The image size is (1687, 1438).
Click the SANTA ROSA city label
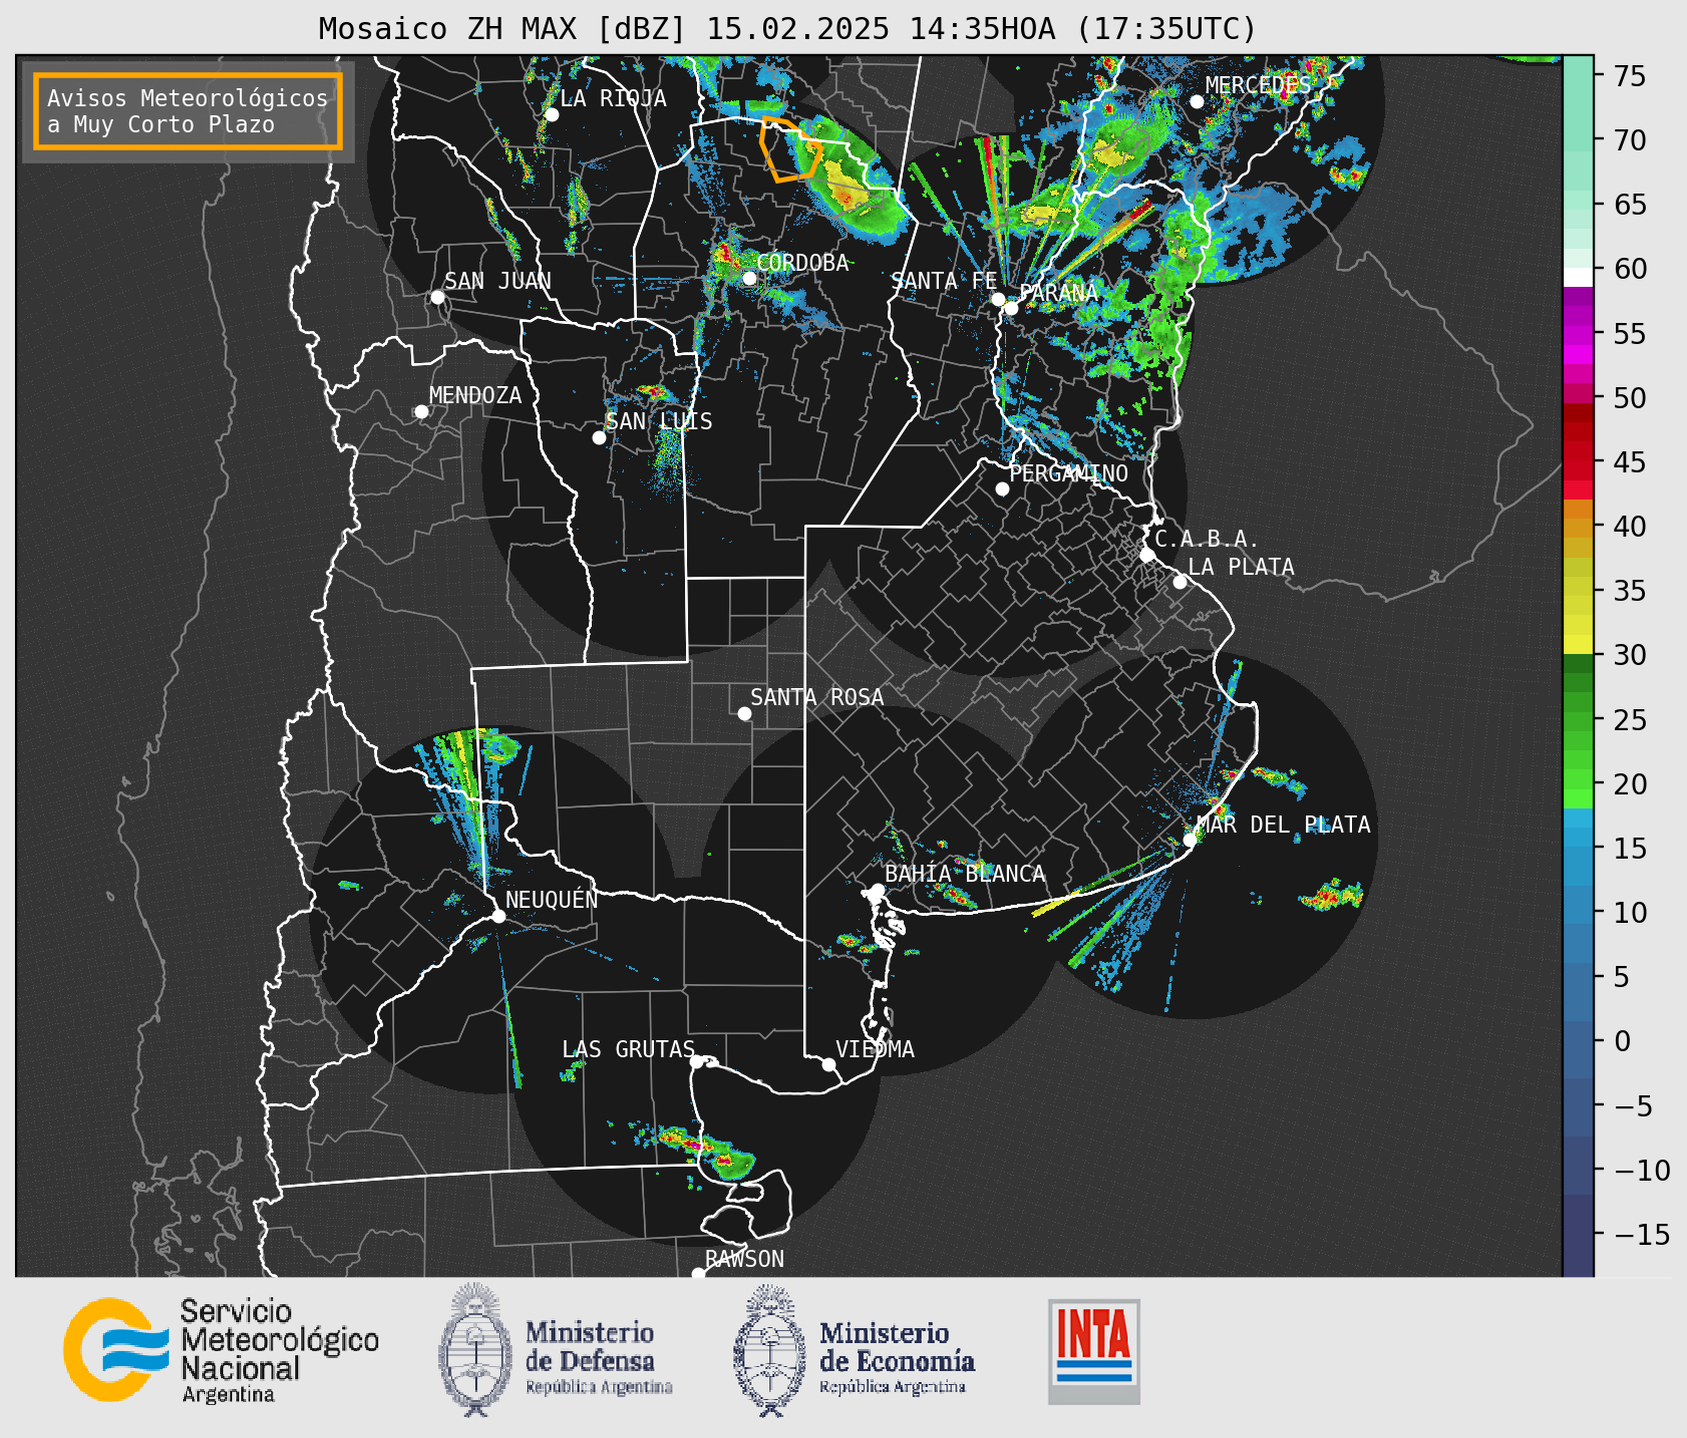click(817, 697)
